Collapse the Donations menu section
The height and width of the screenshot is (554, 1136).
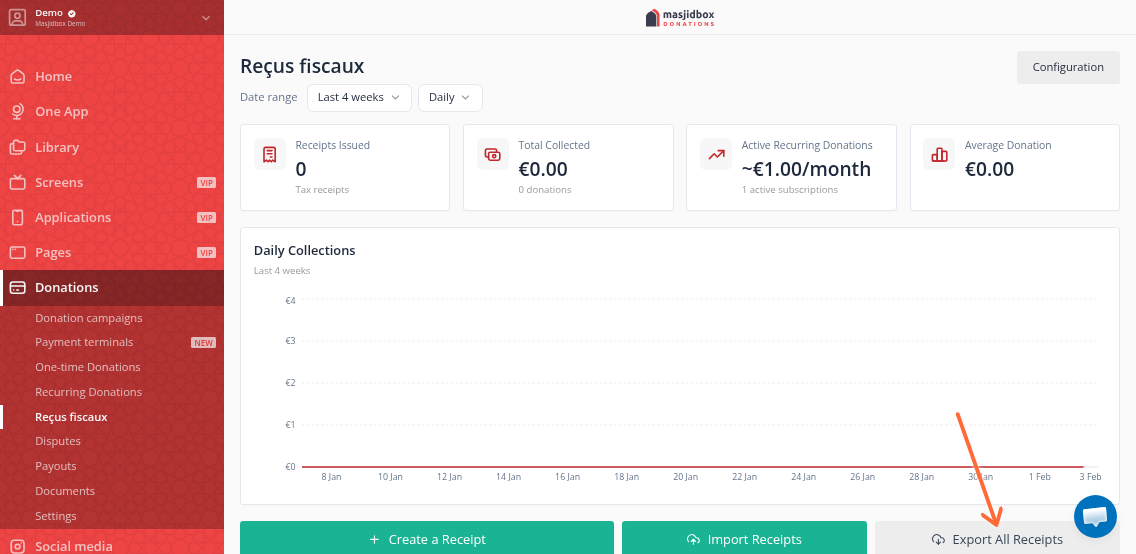[x=112, y=288]
